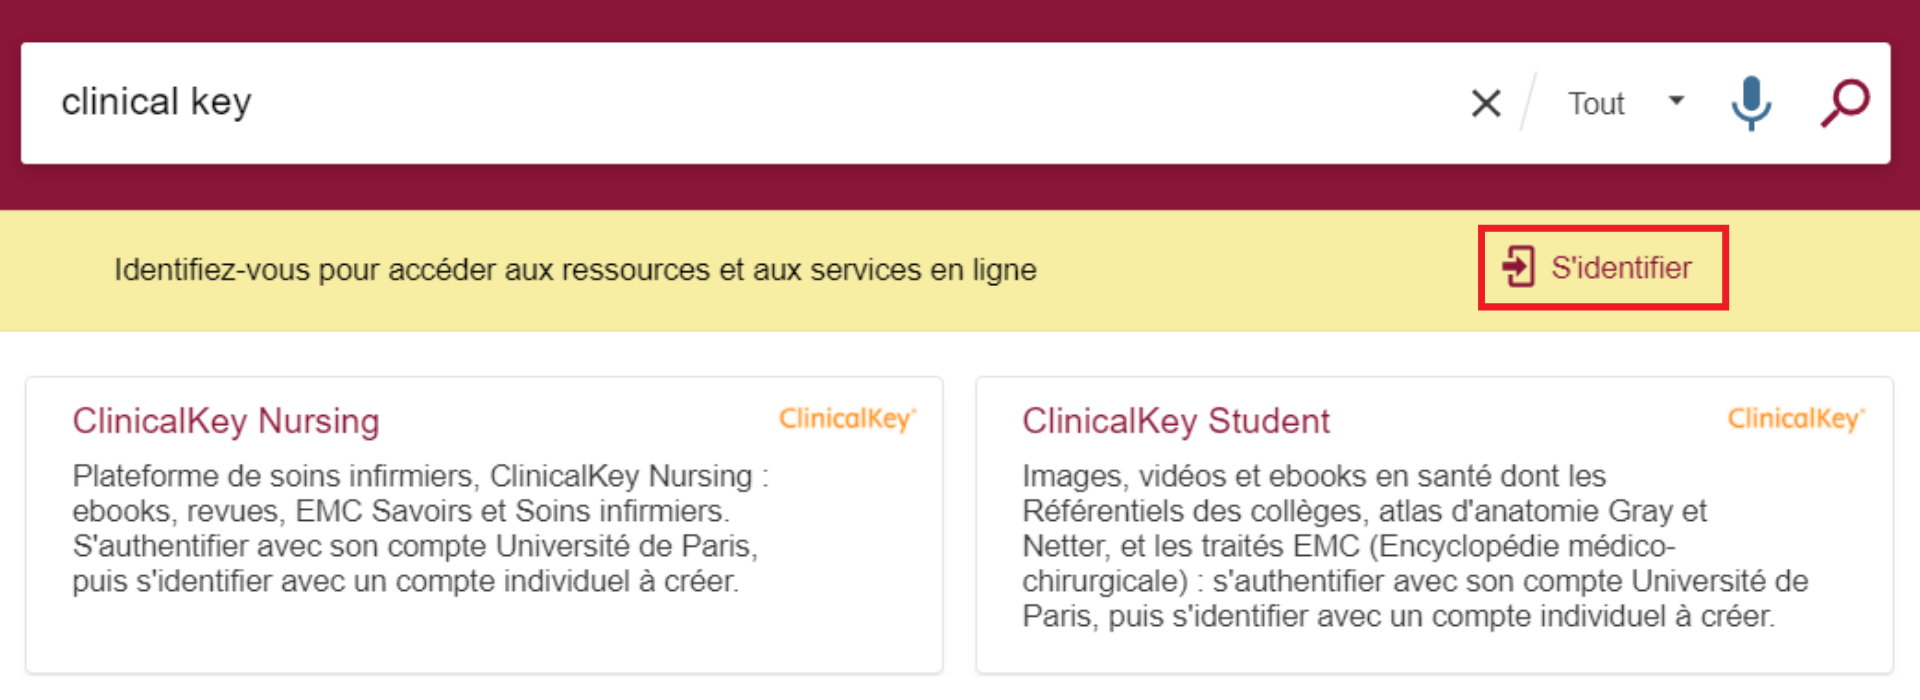This screenshot has height=700, width=1920.
Task: Expand the search scope dropdown arrow
Action: coord(1677,101)
